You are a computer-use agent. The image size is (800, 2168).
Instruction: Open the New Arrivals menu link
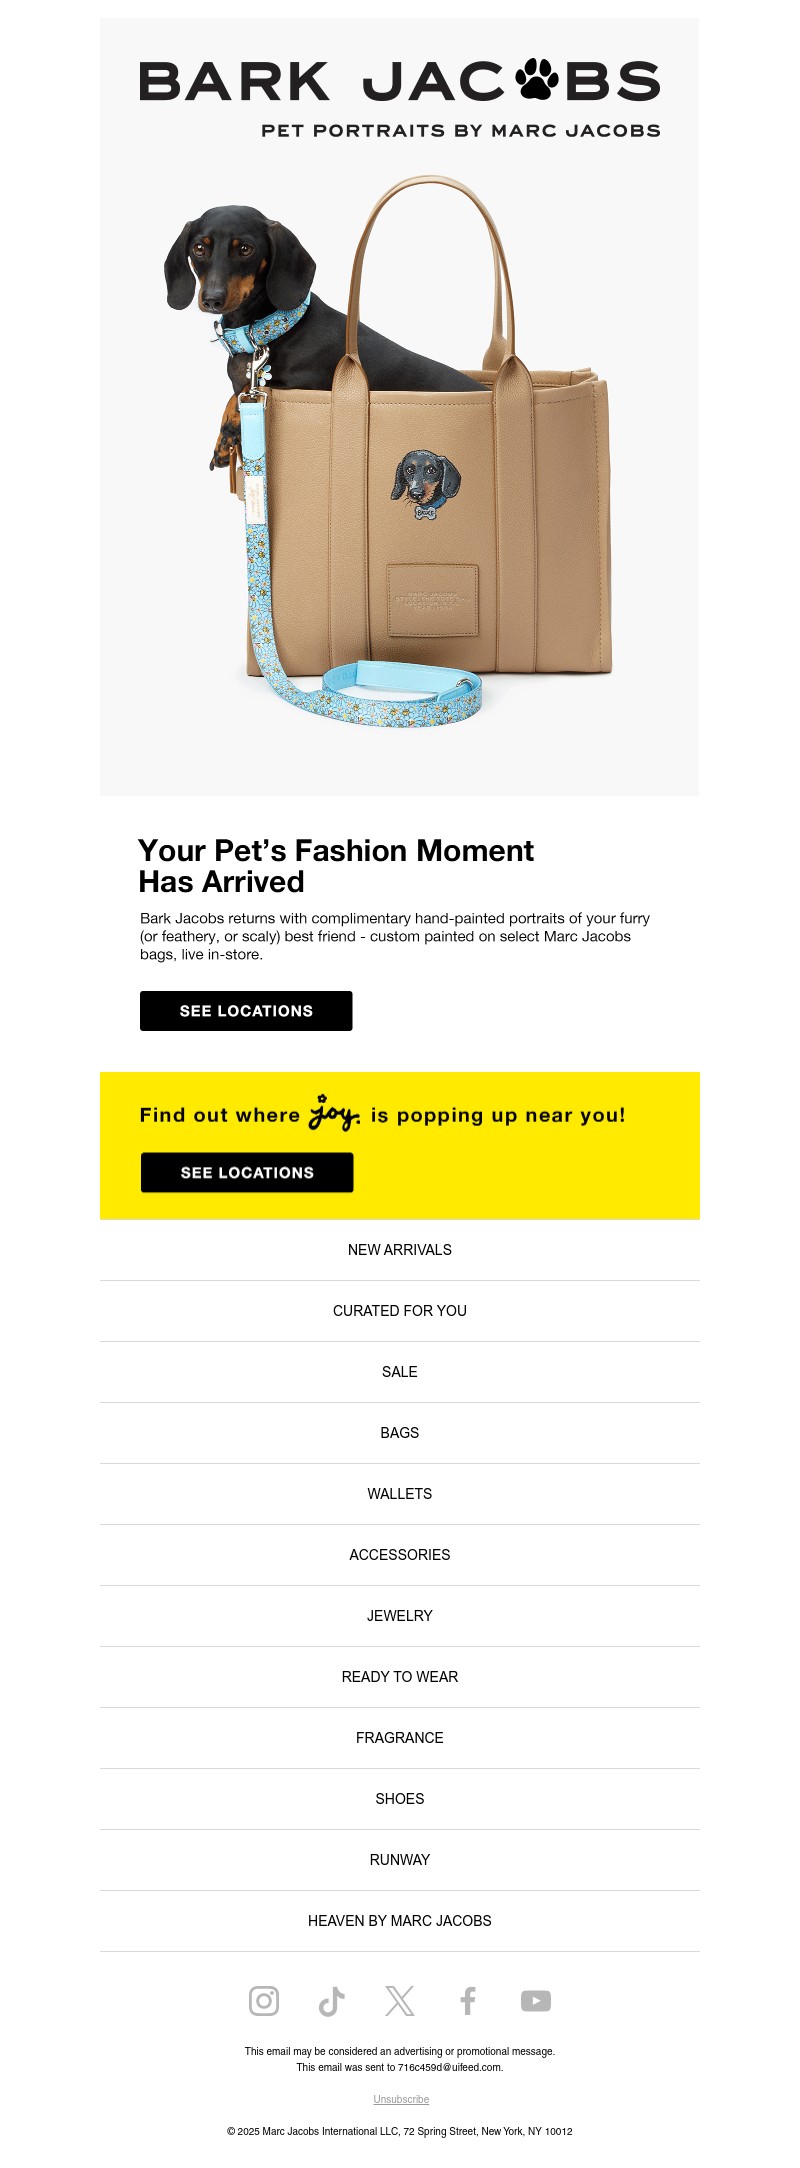click(x=400, y=1250)
